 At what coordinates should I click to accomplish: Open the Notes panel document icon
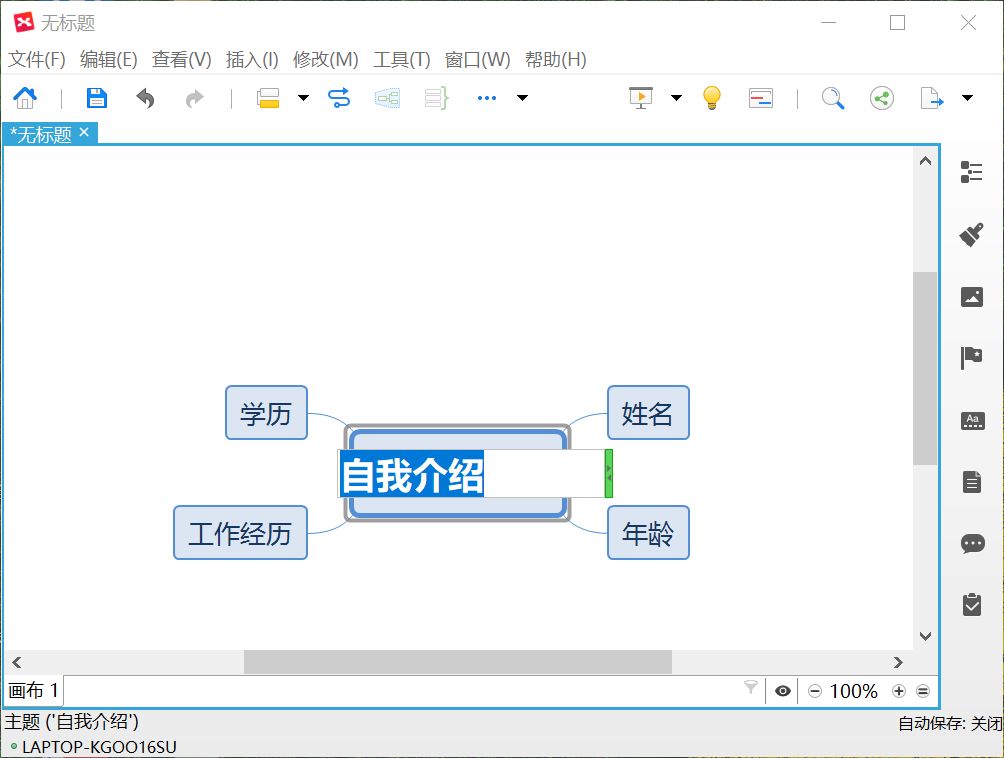[971, 480]
